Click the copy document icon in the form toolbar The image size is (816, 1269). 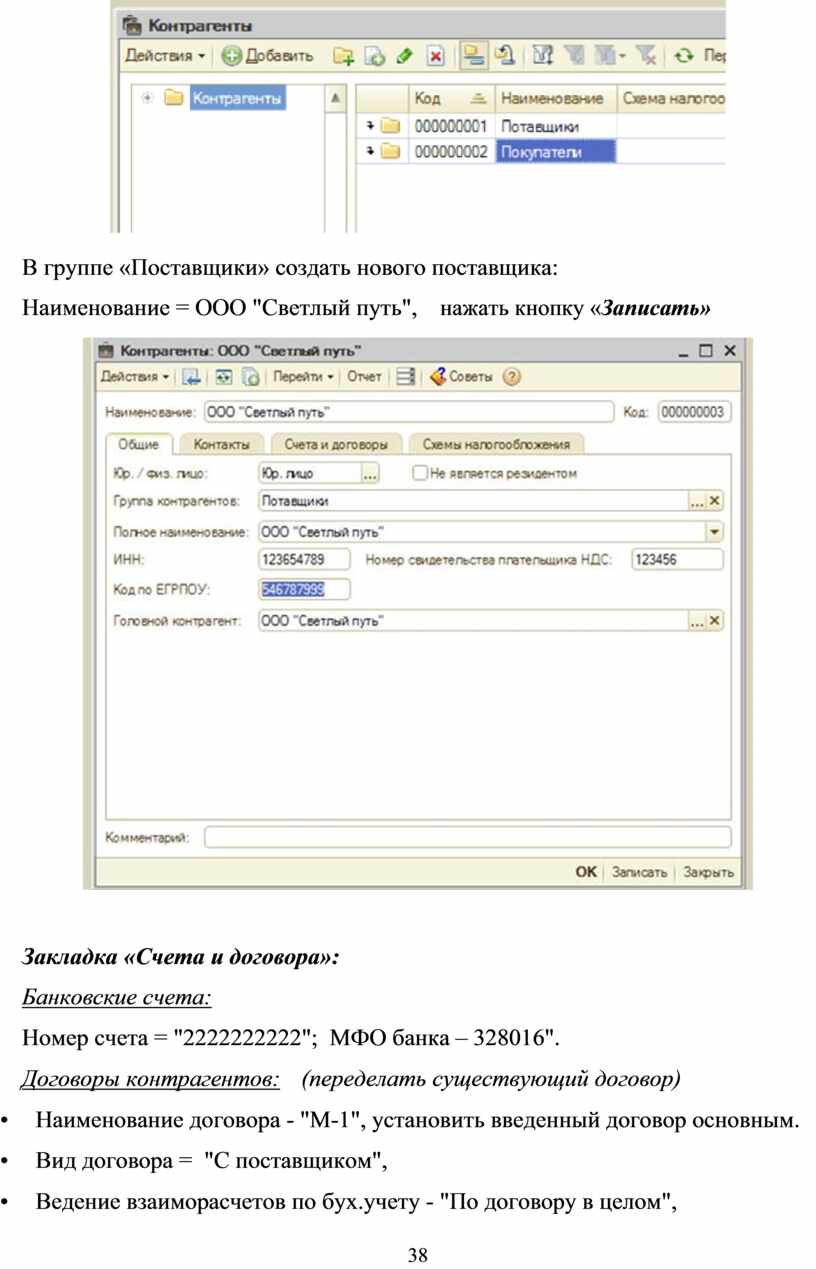coord(251,377)
